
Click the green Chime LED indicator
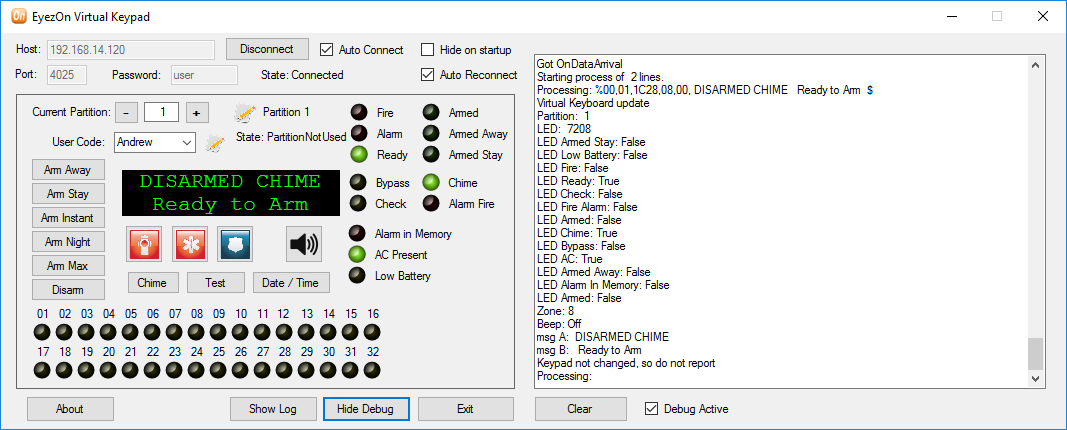click(431, 182)
